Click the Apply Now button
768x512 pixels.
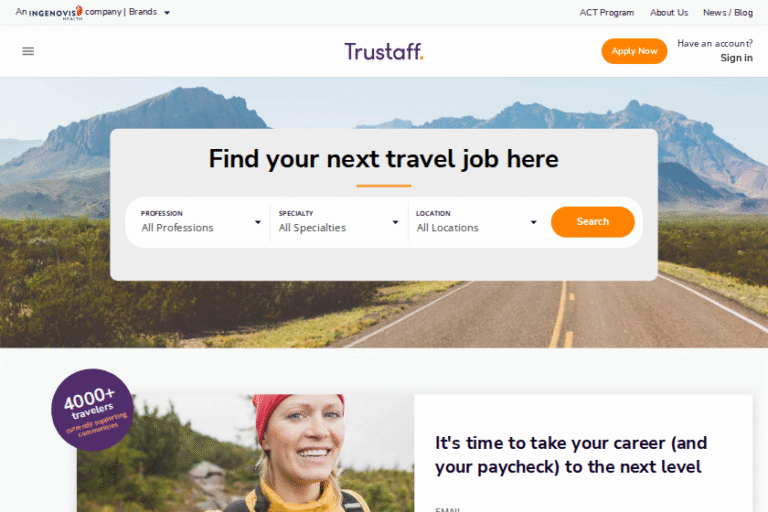634,51
